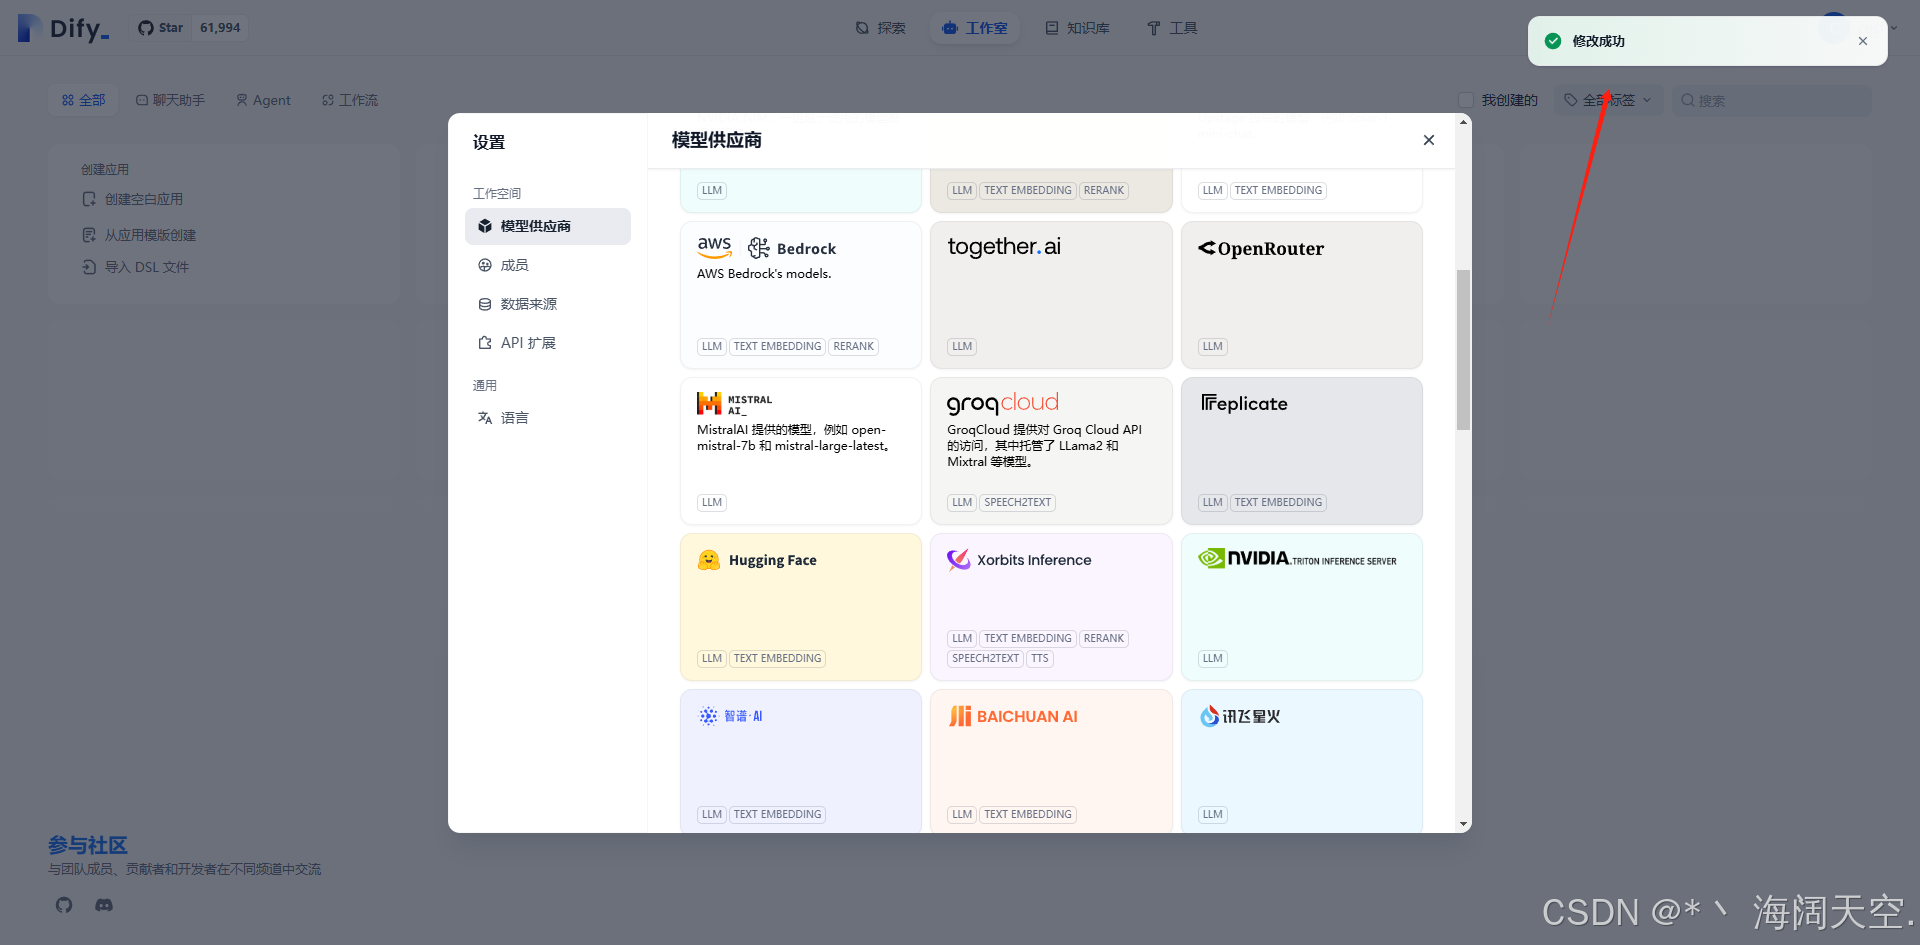Click the LLM tag on 讯飞星火 card
Image resolution: width=1920 pixels, height=945 pixels.
click(x=1213, y=814)
